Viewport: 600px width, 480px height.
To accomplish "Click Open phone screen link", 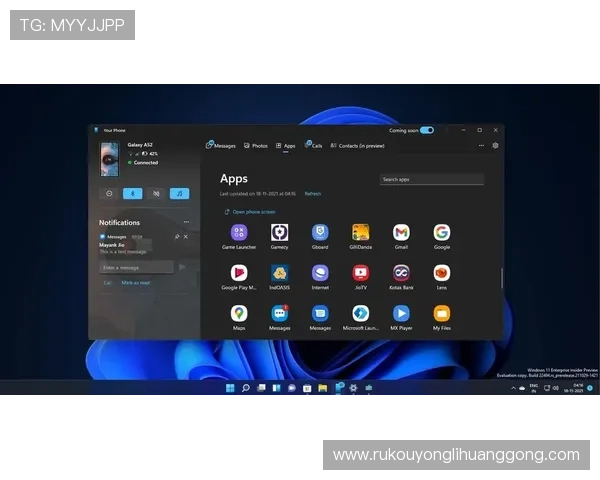I will click(251, 212).
